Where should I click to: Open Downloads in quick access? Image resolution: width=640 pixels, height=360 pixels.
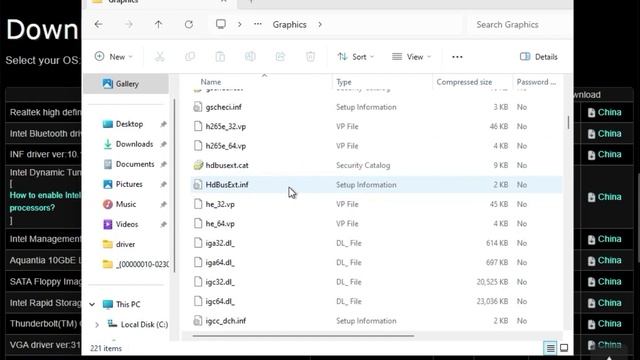(134, 144)
